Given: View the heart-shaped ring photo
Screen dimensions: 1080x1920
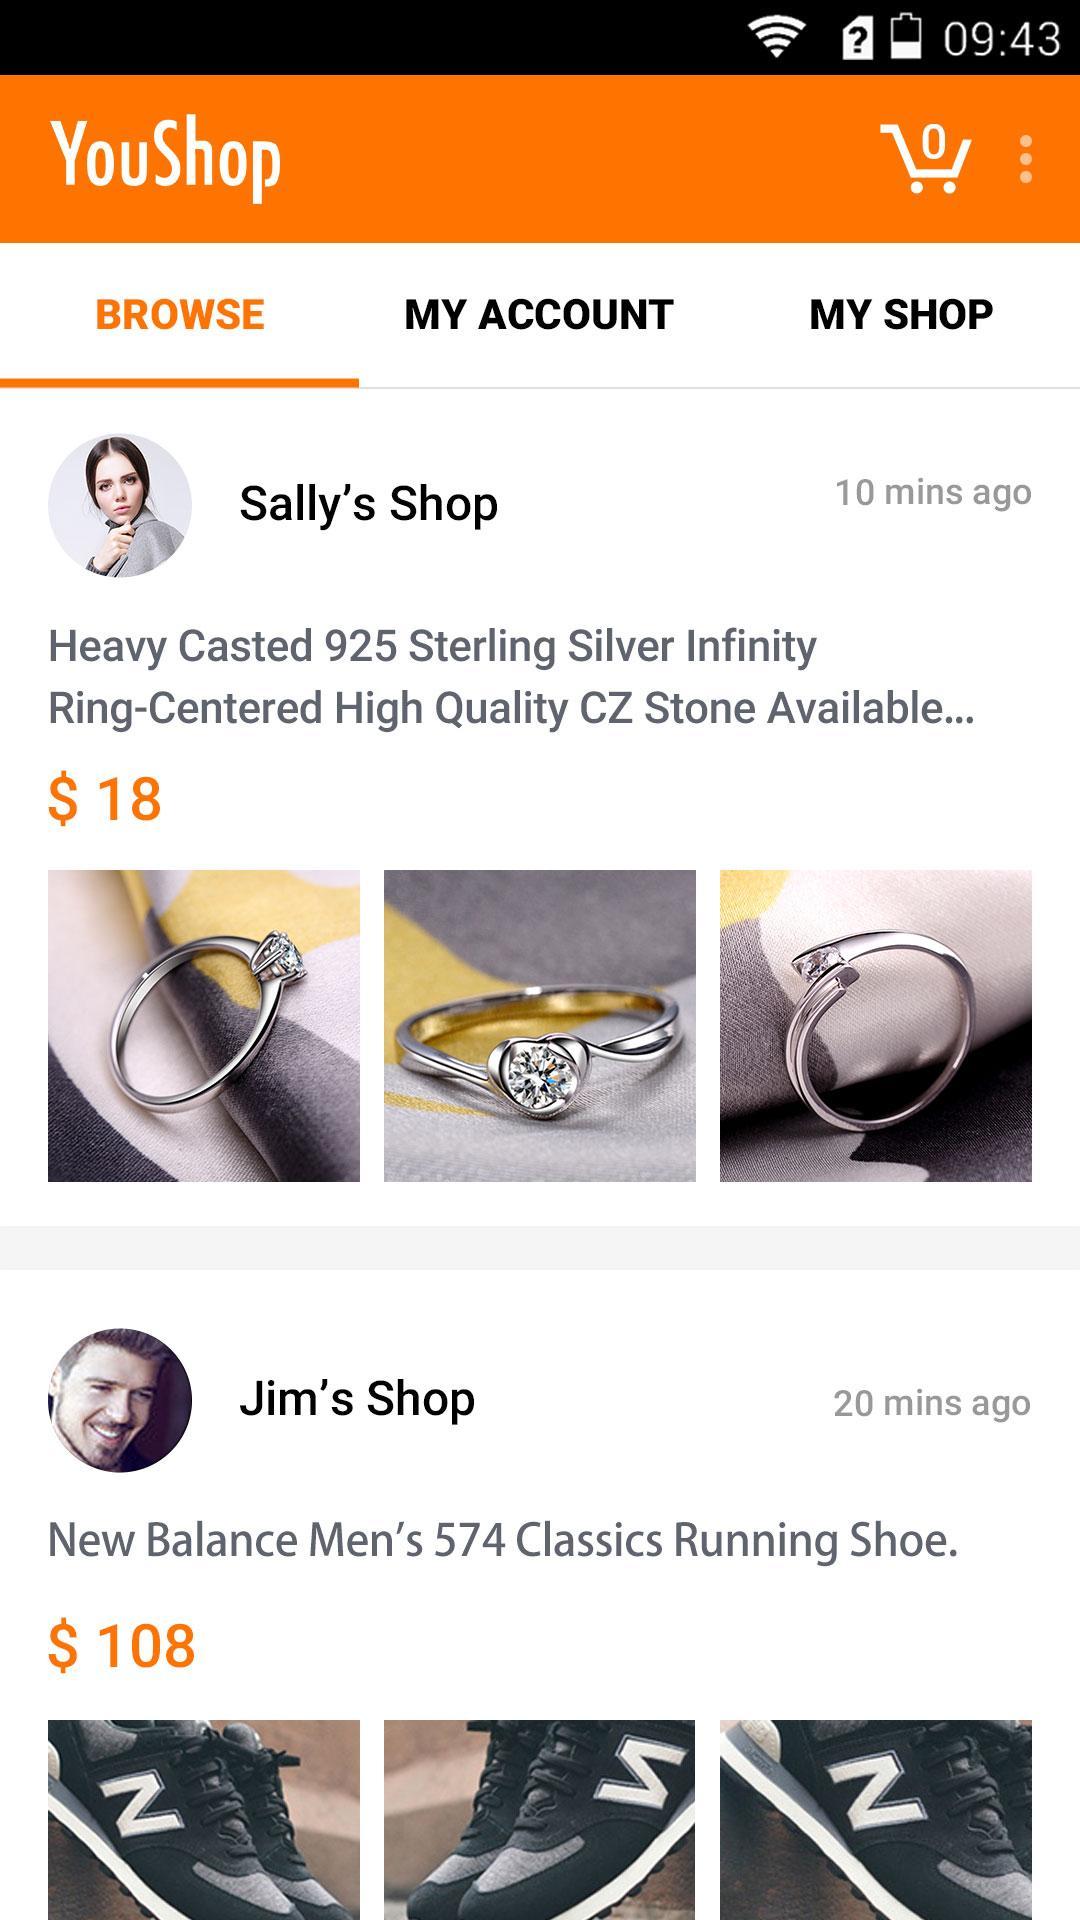Looking at the screenshot, I should tap(540, 1026).
